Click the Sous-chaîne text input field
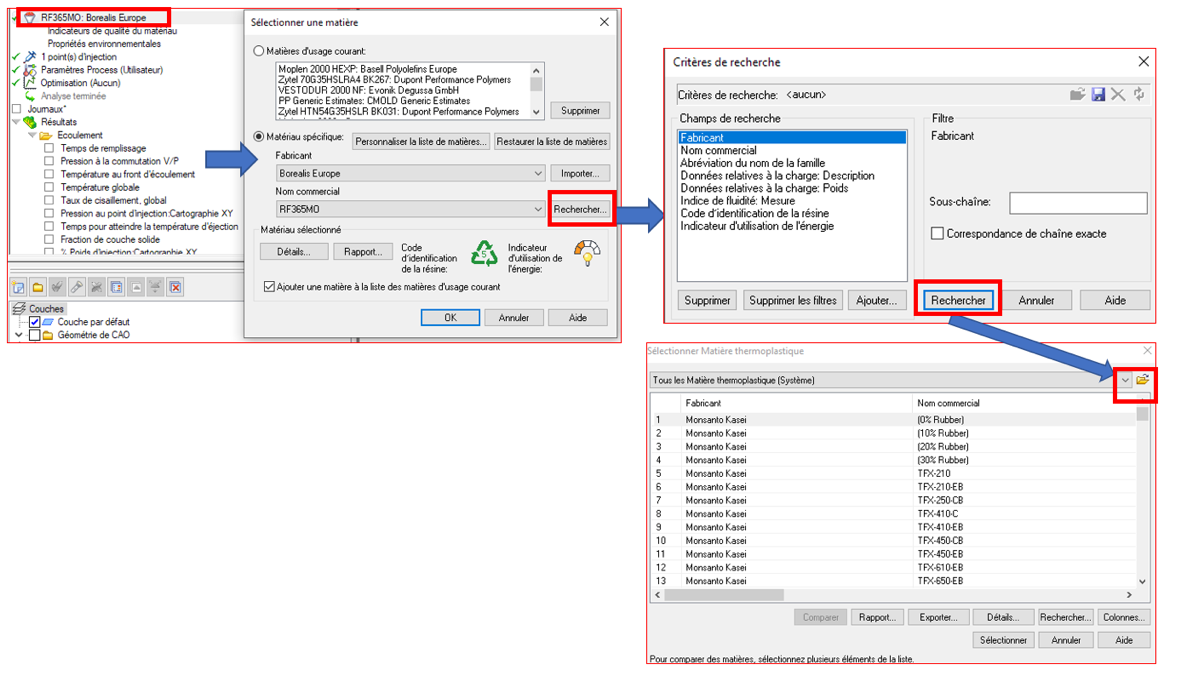The width and height of the screenshot is (1191, 681). pyautogui.click(x=1077, y=203)
